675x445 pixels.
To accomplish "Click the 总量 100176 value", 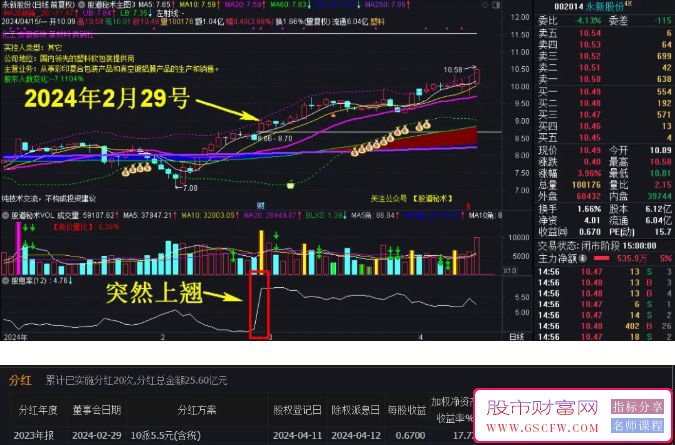I will (586, 185).
